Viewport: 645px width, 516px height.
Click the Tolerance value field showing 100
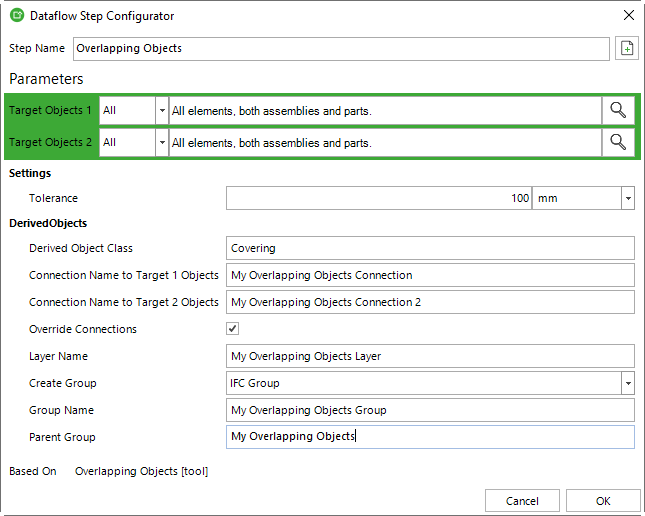(379, 198)
